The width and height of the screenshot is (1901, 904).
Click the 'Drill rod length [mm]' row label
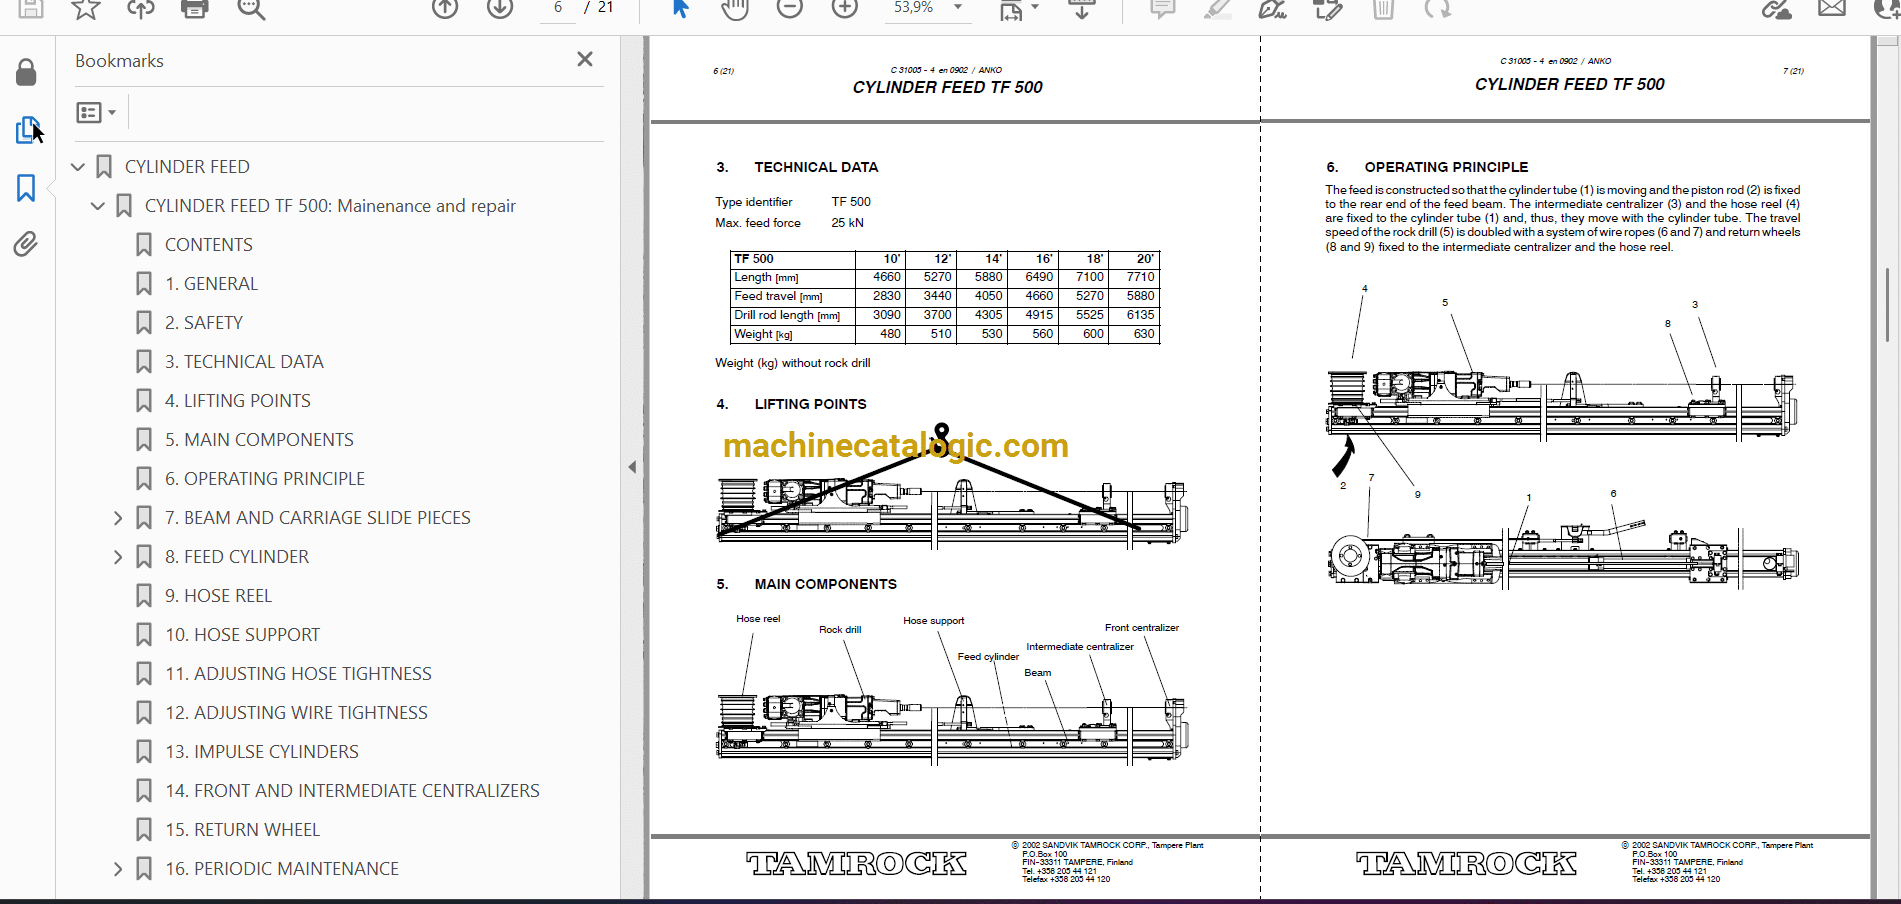tap(787, 315)
